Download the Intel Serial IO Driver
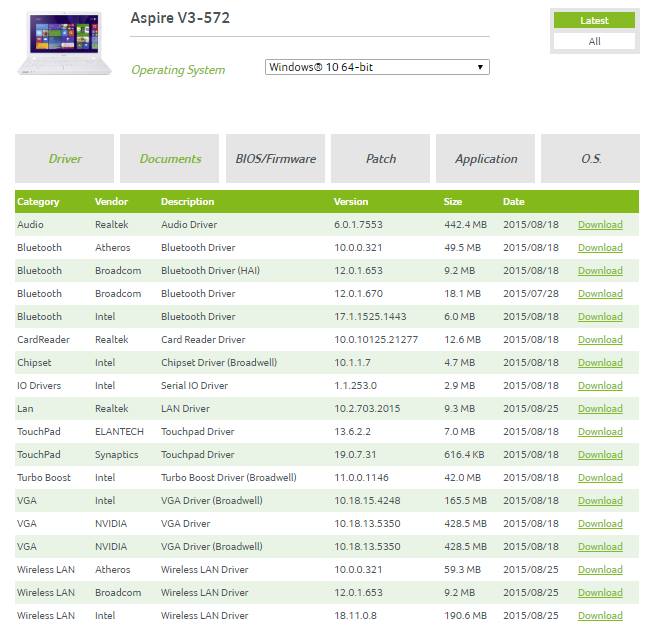Viewport: 651px width, 631px height. 600,386
